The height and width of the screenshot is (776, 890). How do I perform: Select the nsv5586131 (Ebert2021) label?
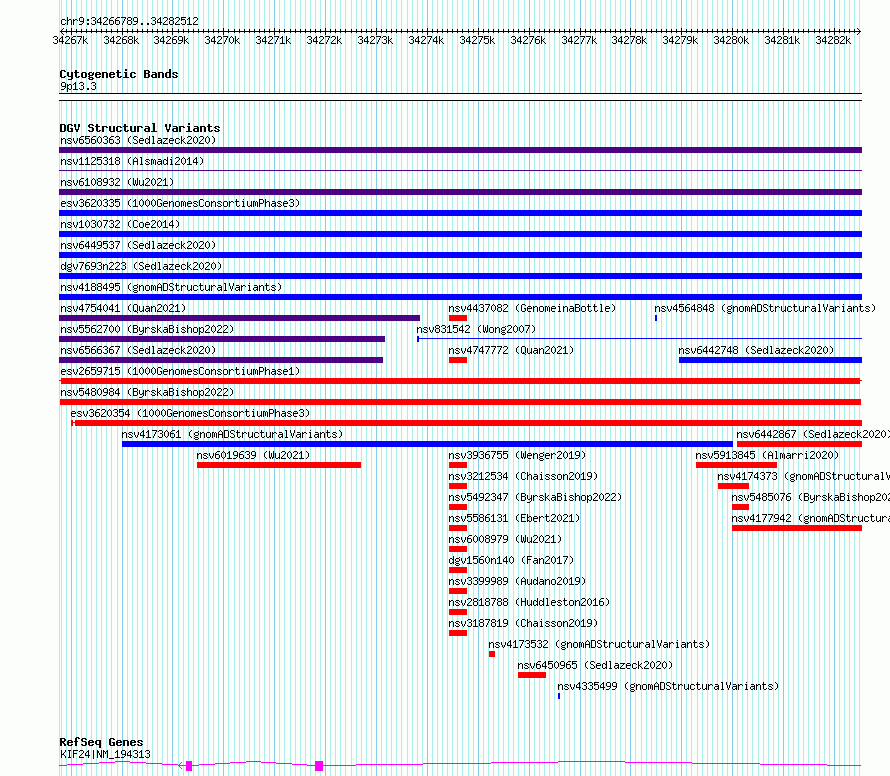tap(514, 518)
